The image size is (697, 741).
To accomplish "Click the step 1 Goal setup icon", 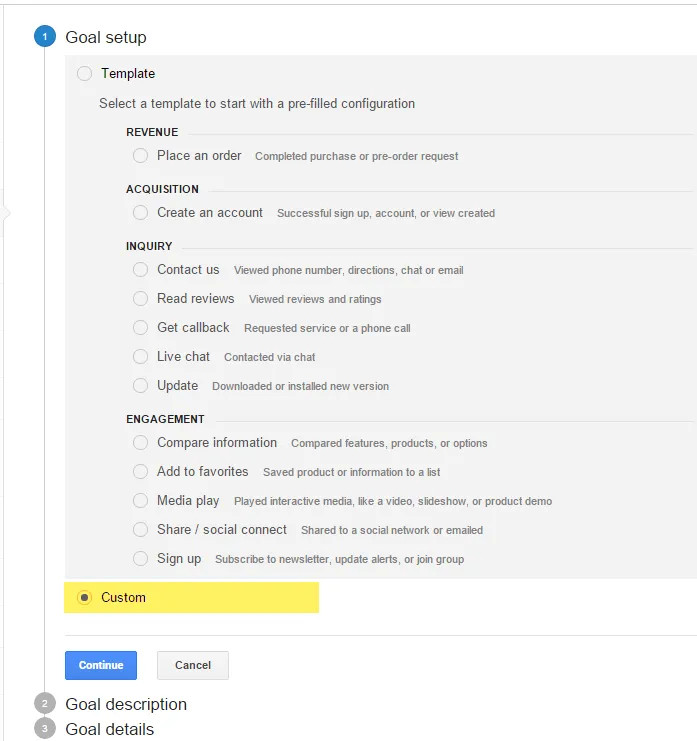I will click(44, 37).
